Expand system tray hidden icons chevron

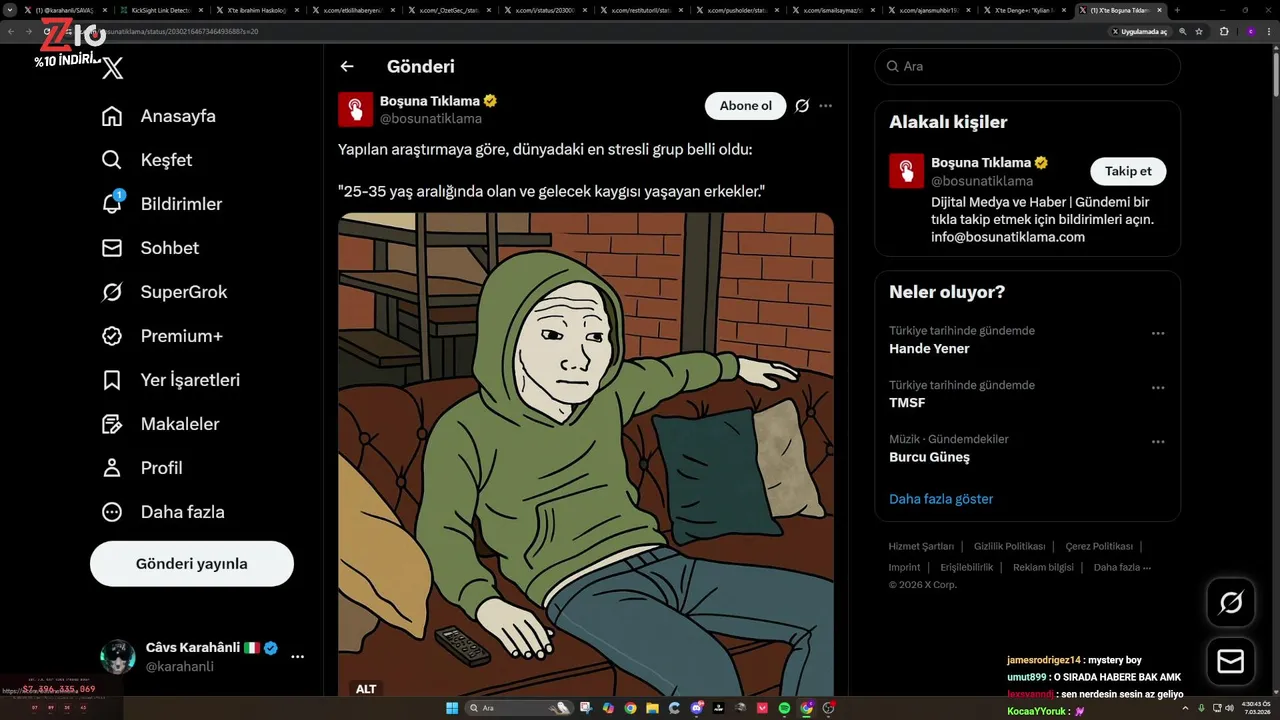pyautogui.click(x=1187, y=708)
